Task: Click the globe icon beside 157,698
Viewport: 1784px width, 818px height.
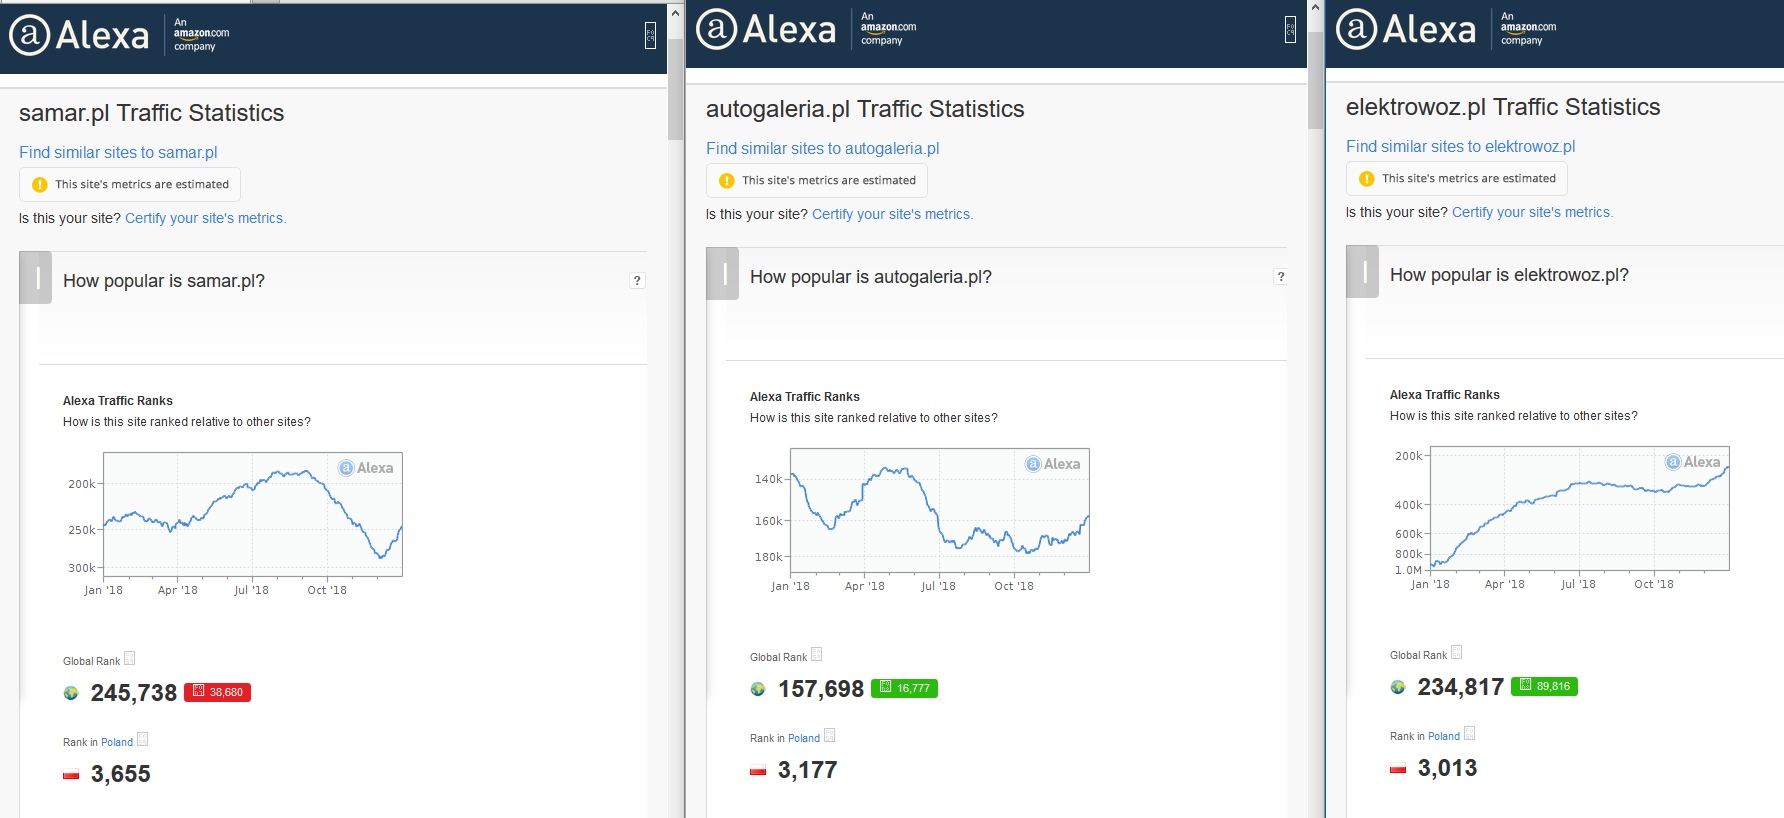Action: [x=758, y=689]
